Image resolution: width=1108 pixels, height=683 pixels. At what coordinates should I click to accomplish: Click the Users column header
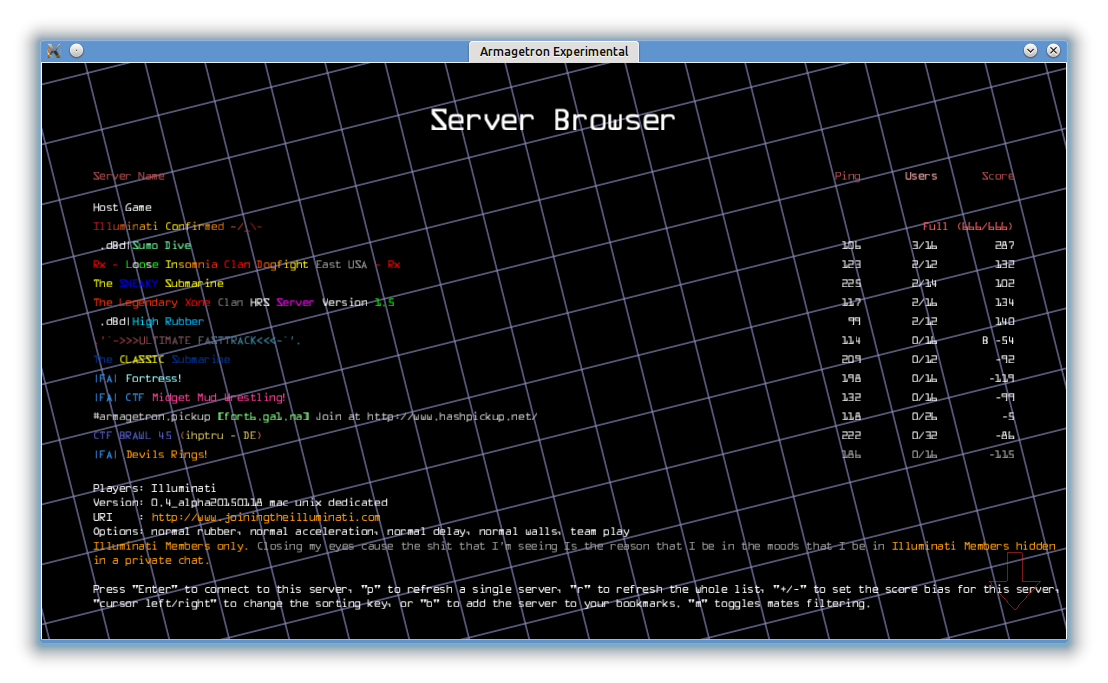pyautogui.click(x=921, y=176)
